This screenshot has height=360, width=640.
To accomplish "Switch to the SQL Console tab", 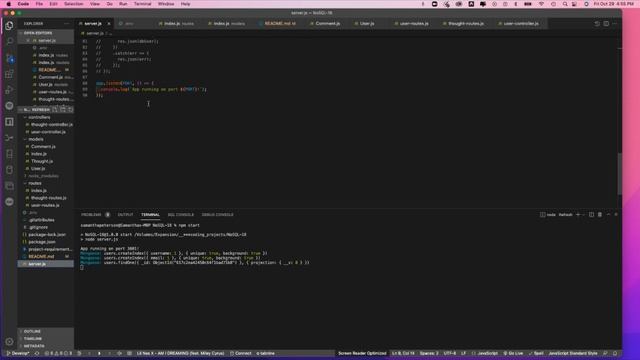I will coord(181,215).
